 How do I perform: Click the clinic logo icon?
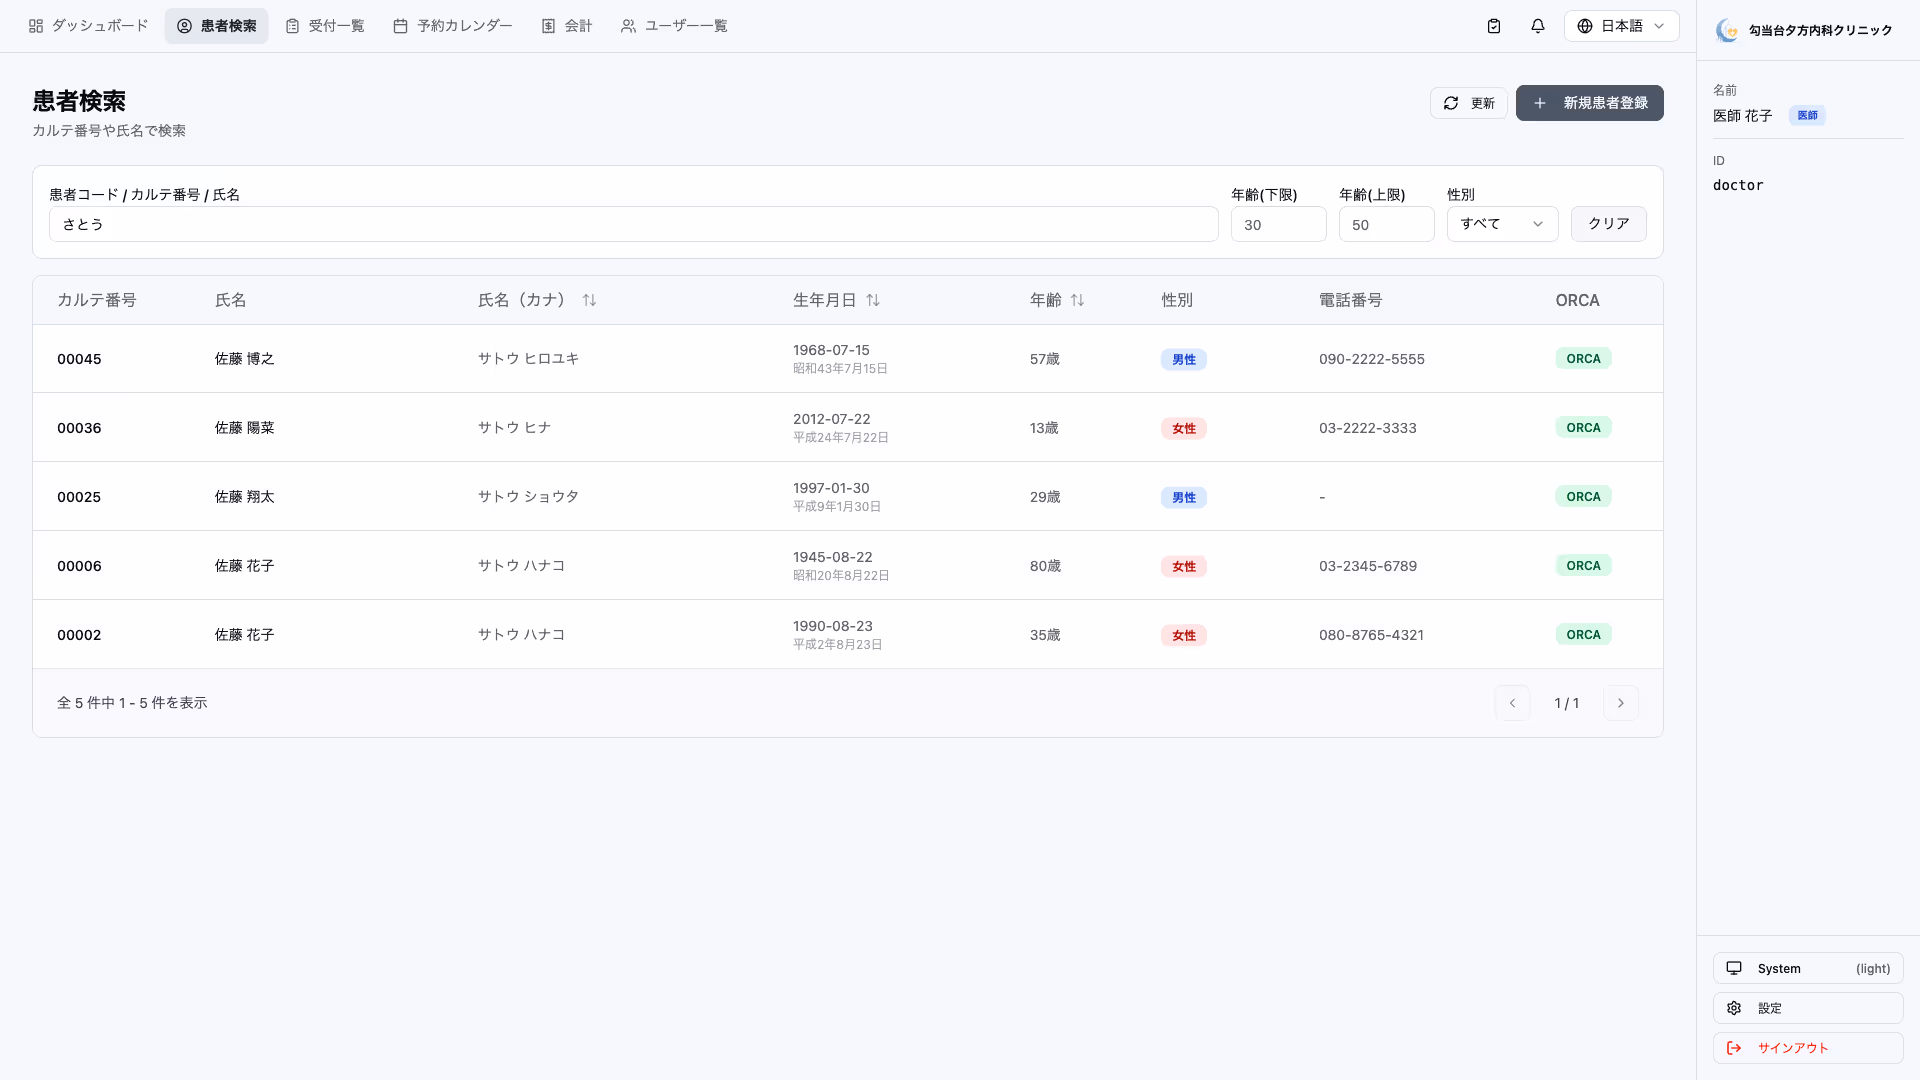(1727, 31)
